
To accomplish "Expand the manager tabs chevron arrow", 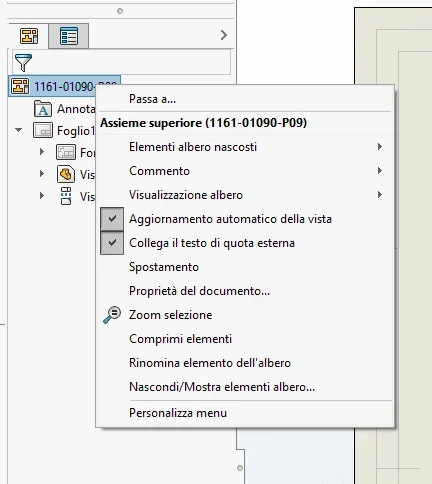I will (x=224, y=35).
